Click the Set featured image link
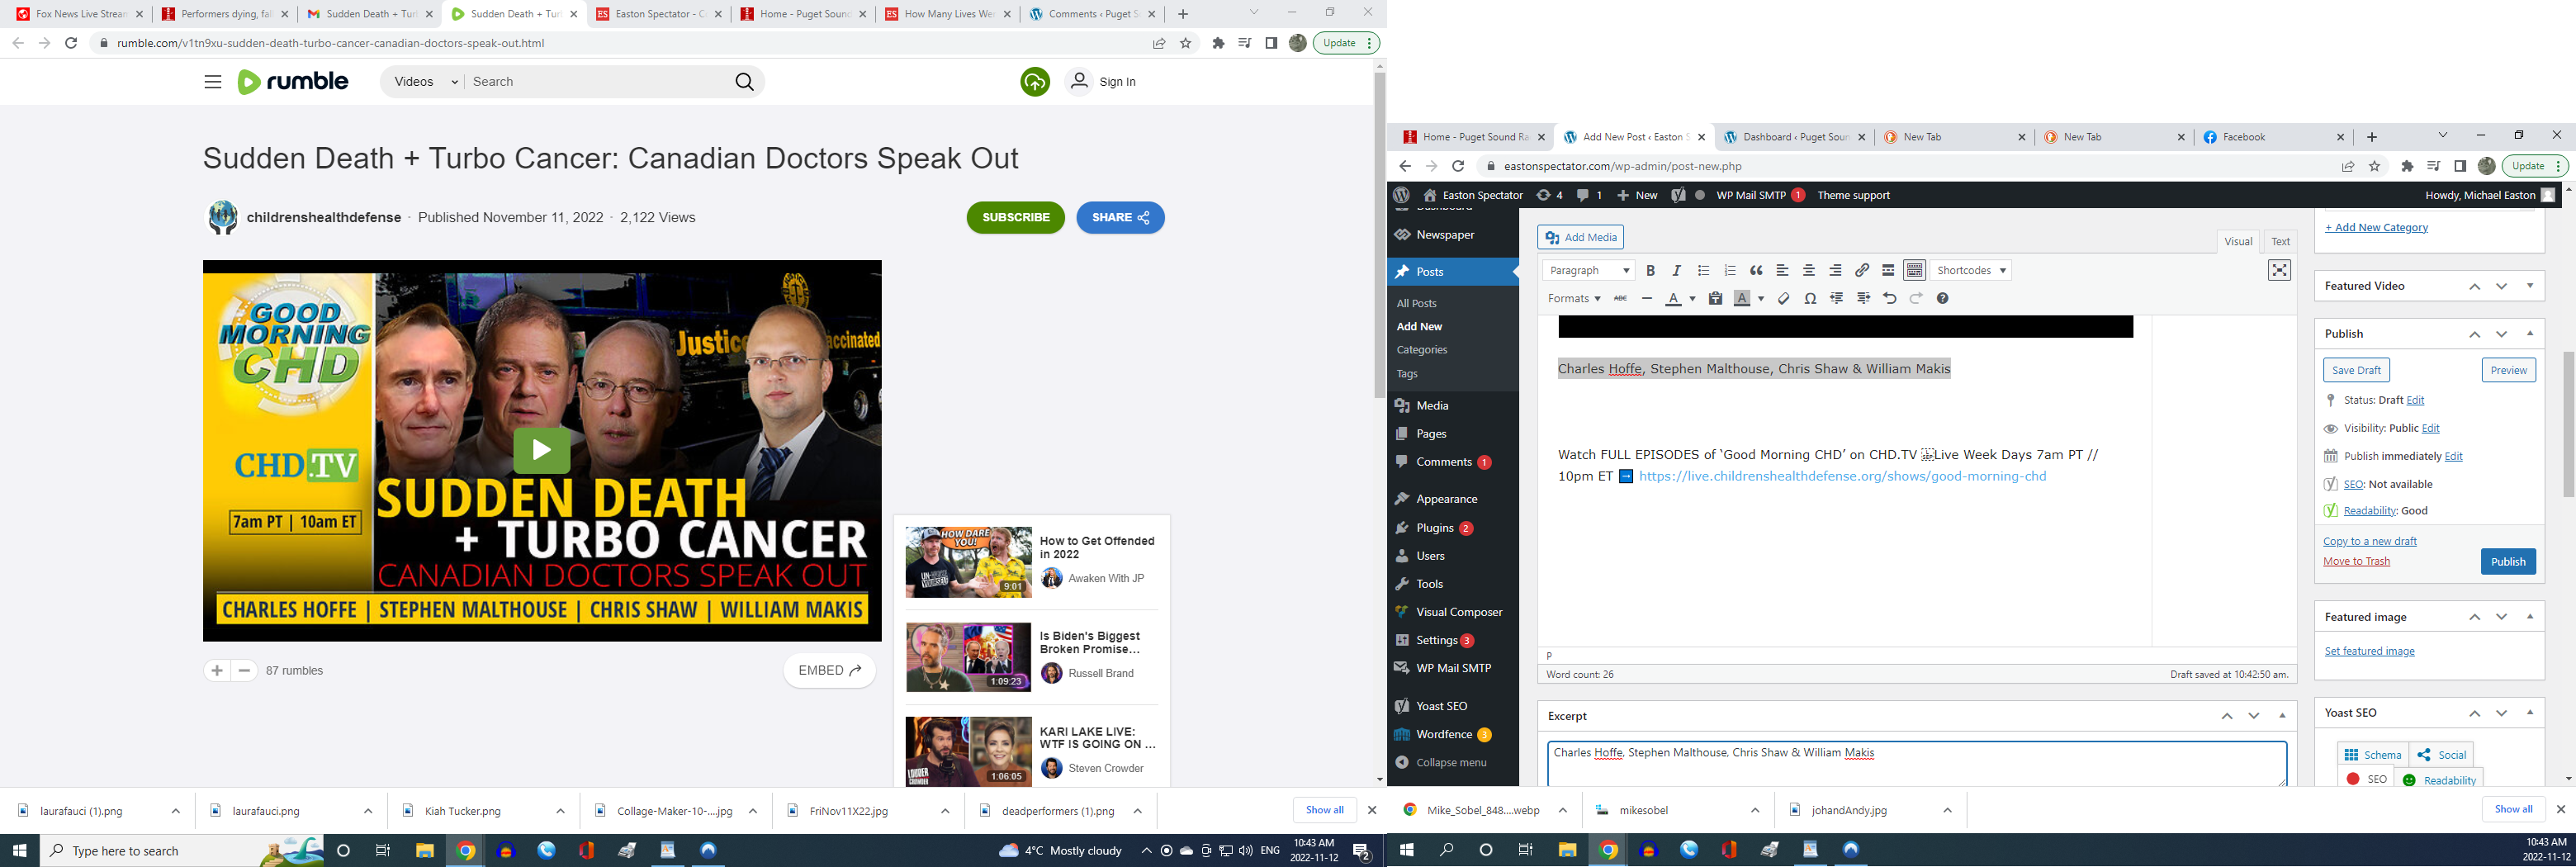This screenshot has width=2576, height=867. click(x=2369, y=651)
